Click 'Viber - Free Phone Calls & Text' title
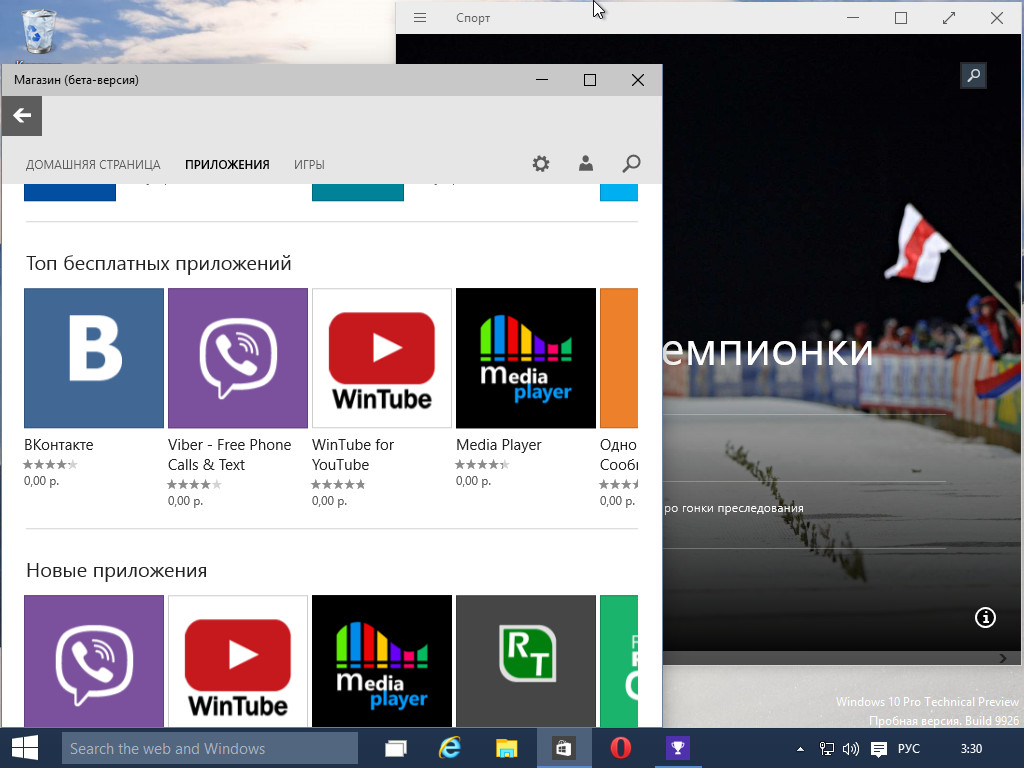The width and height of the screenshot is (1024, 768). pyautogui.click(x=229, y=455)
